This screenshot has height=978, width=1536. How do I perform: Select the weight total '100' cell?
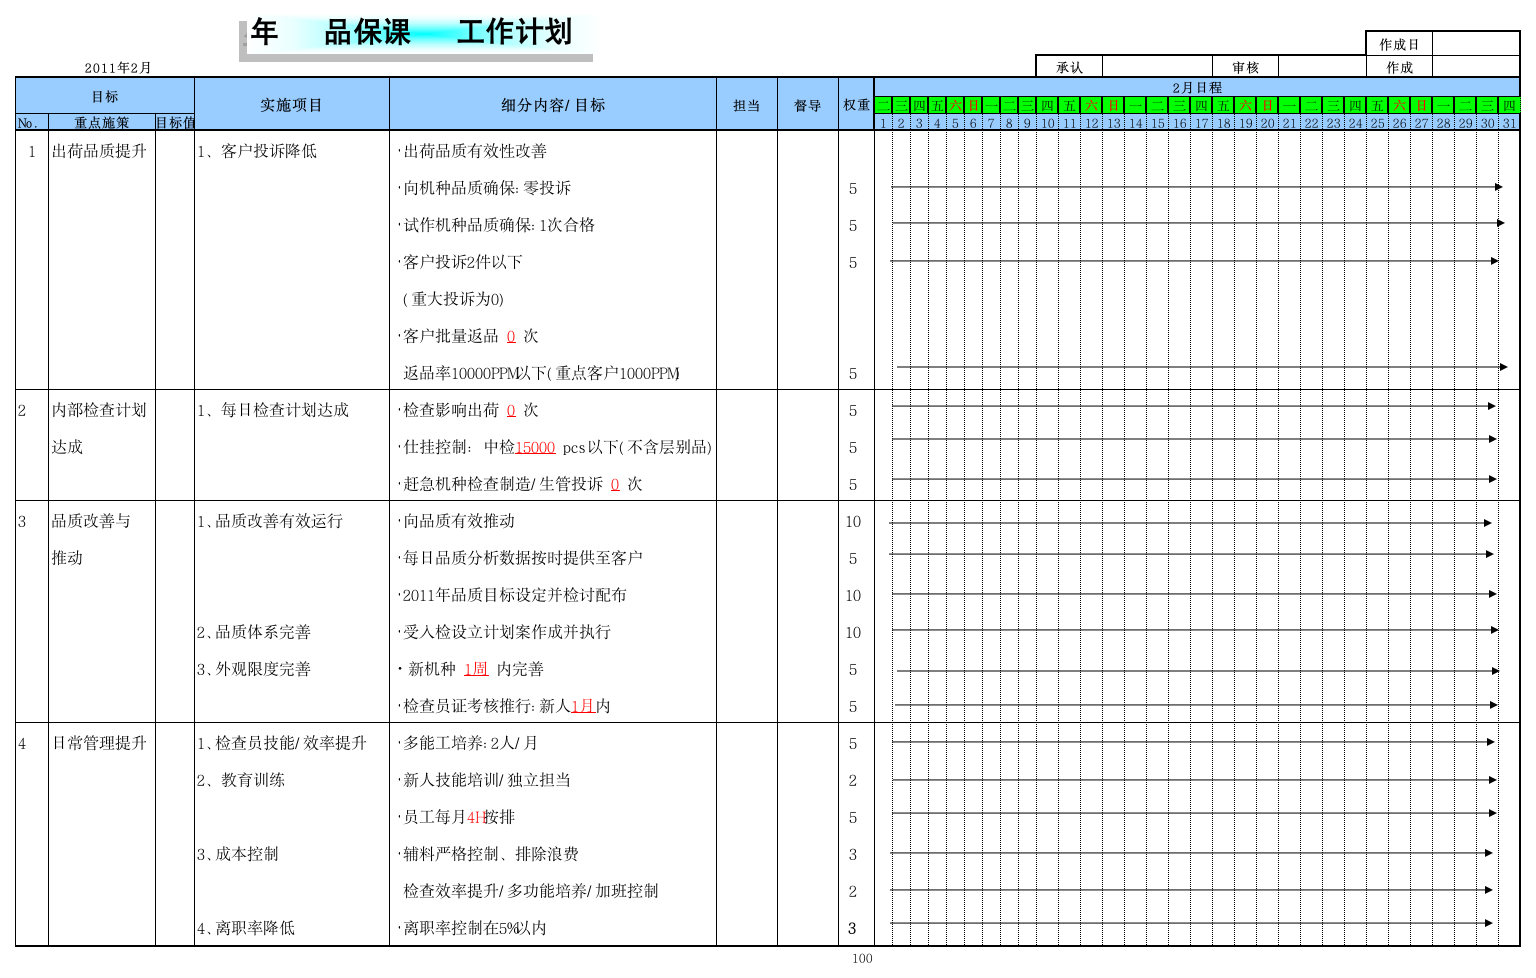tap(862, 958)
